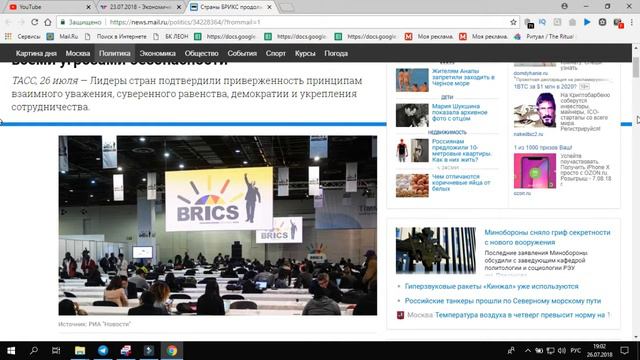Open the Поиск в Интернете bookmark
The height and width of the screenshot is (360, 640).
pyautogui.click(x=116, y=36)
